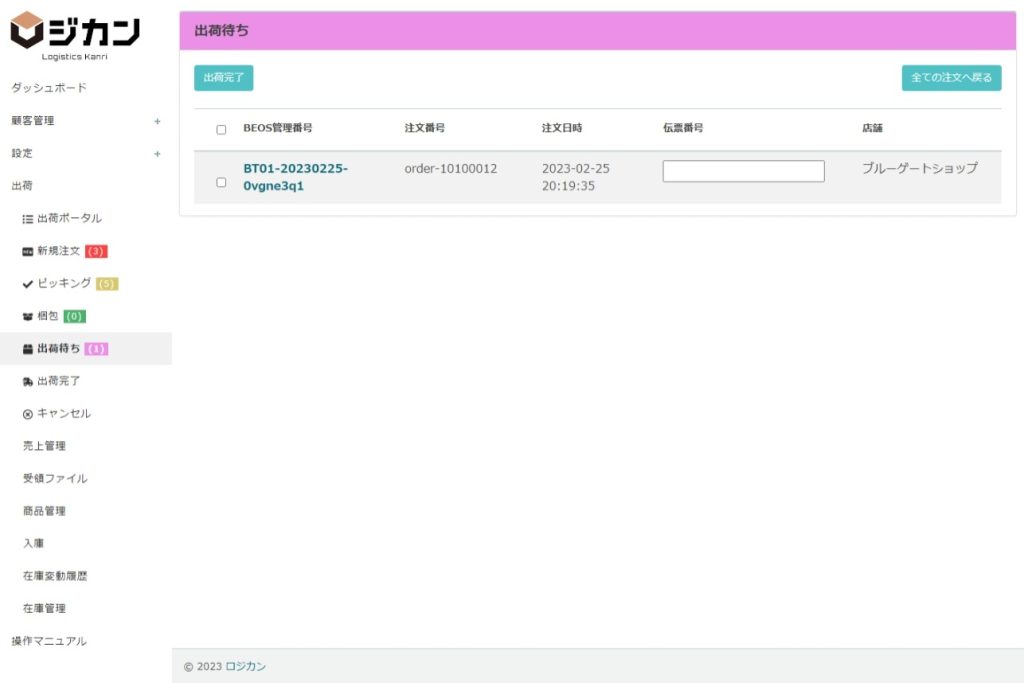
Task: Open order link BT01-20230225-0vgne3q1
Action: pos(295,177)
